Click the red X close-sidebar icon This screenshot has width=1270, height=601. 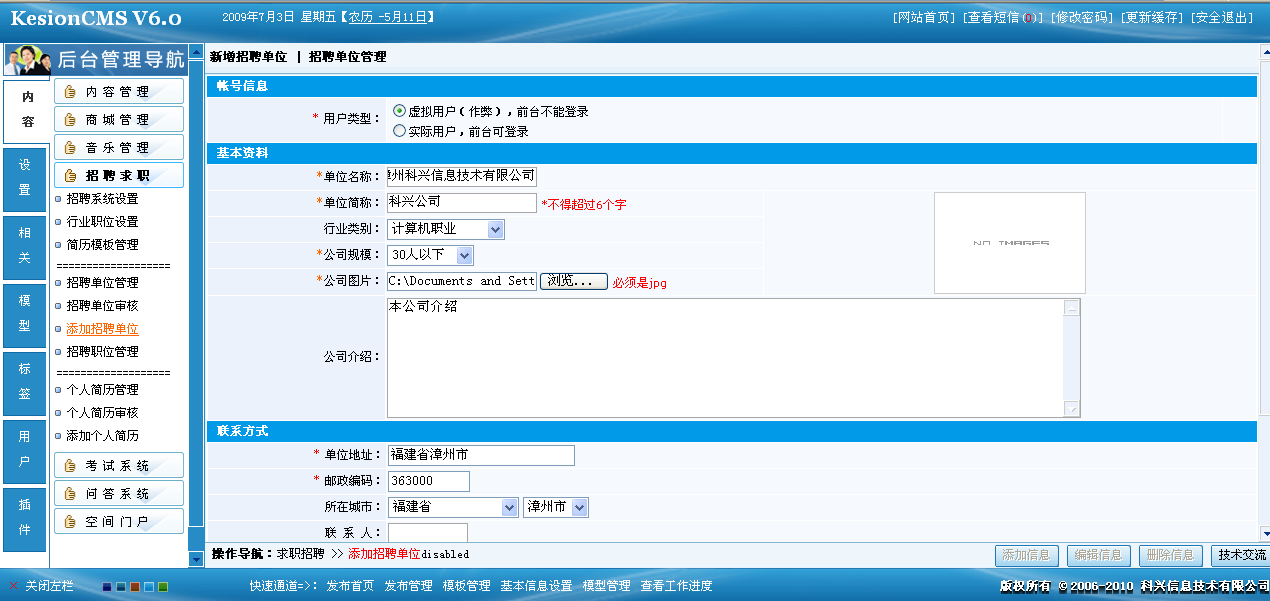[13, 586]
